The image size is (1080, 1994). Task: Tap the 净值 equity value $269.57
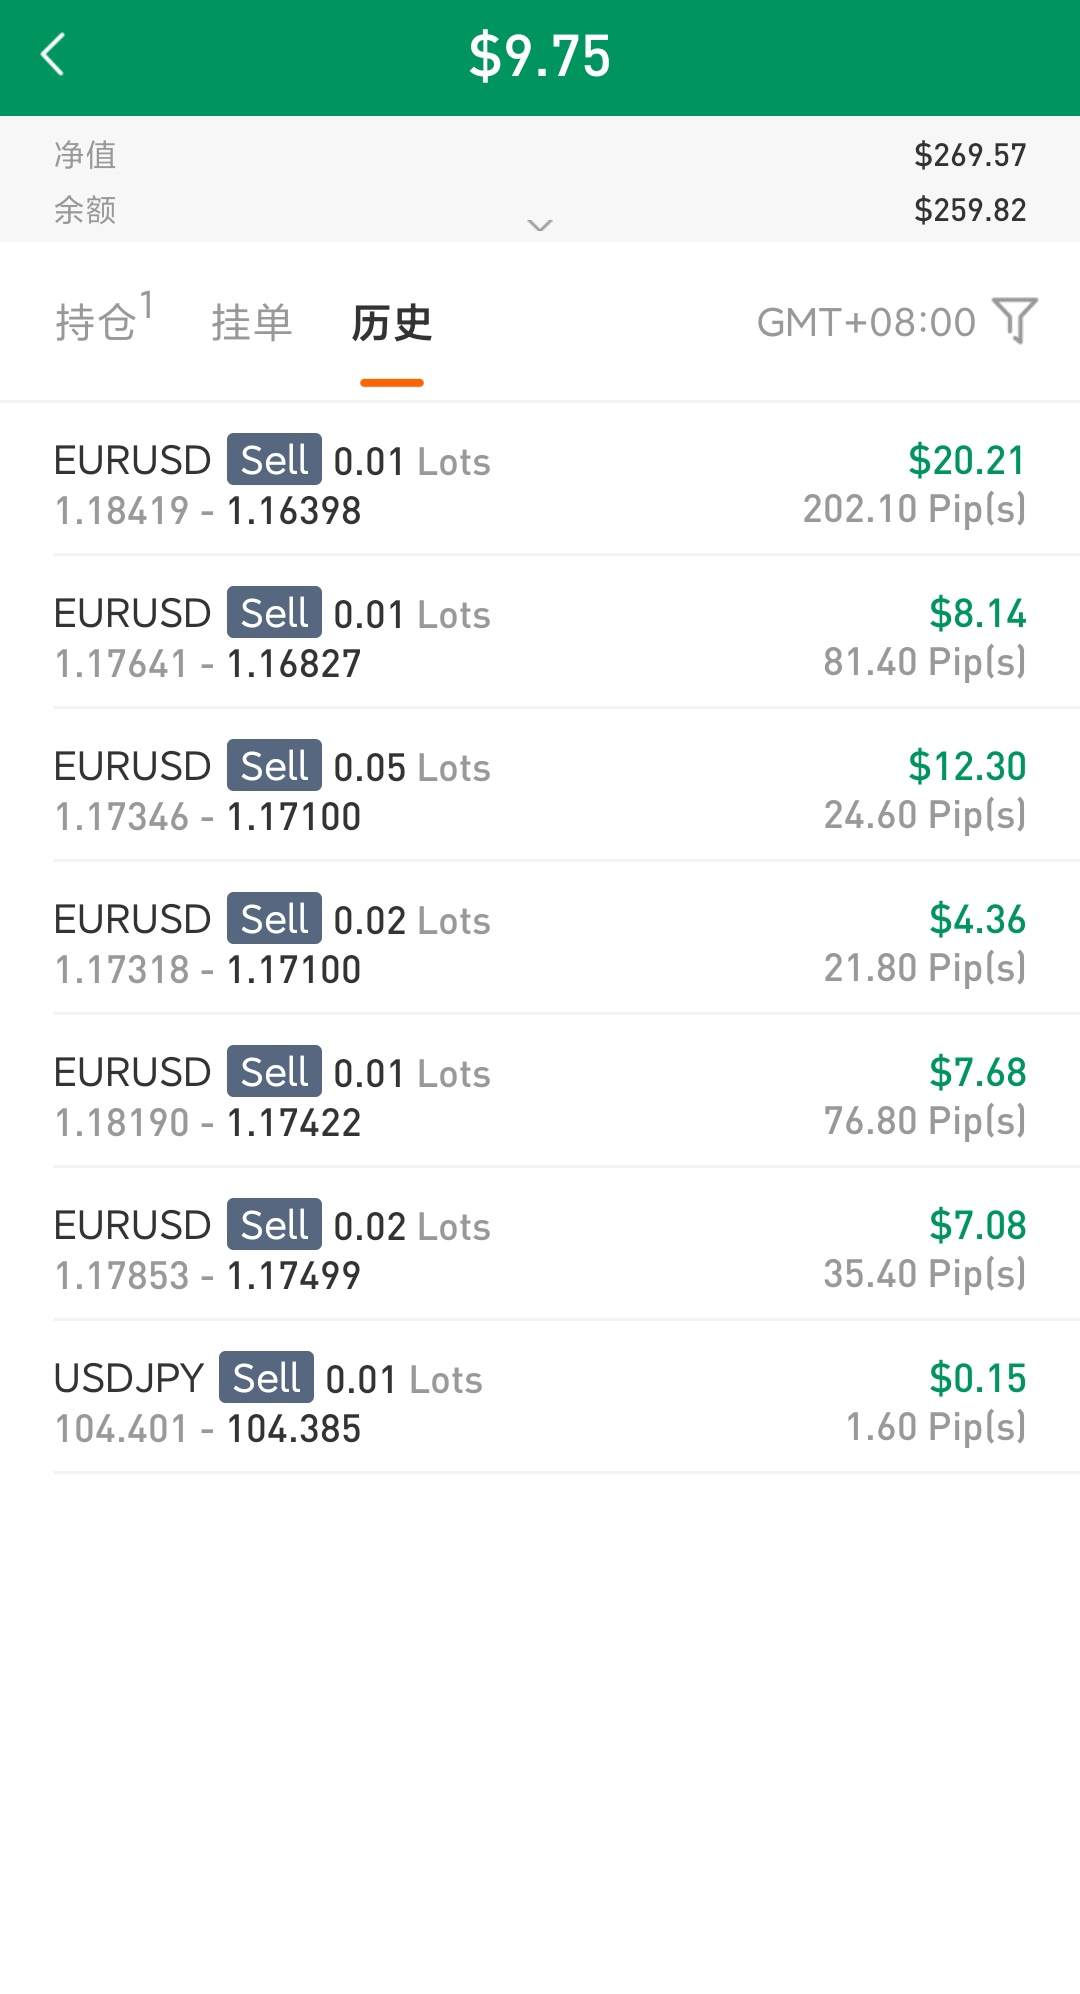pos(969,155)
